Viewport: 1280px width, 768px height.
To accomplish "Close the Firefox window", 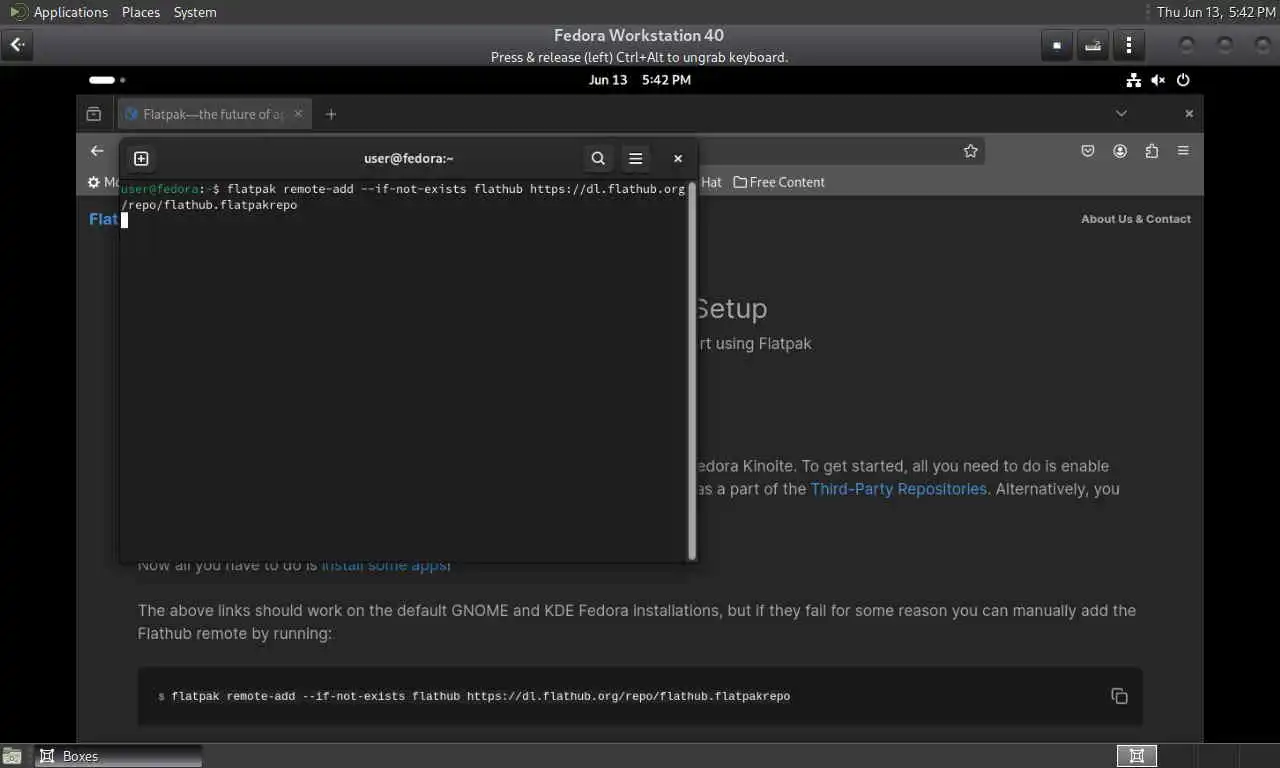I will click(1189, 114).
